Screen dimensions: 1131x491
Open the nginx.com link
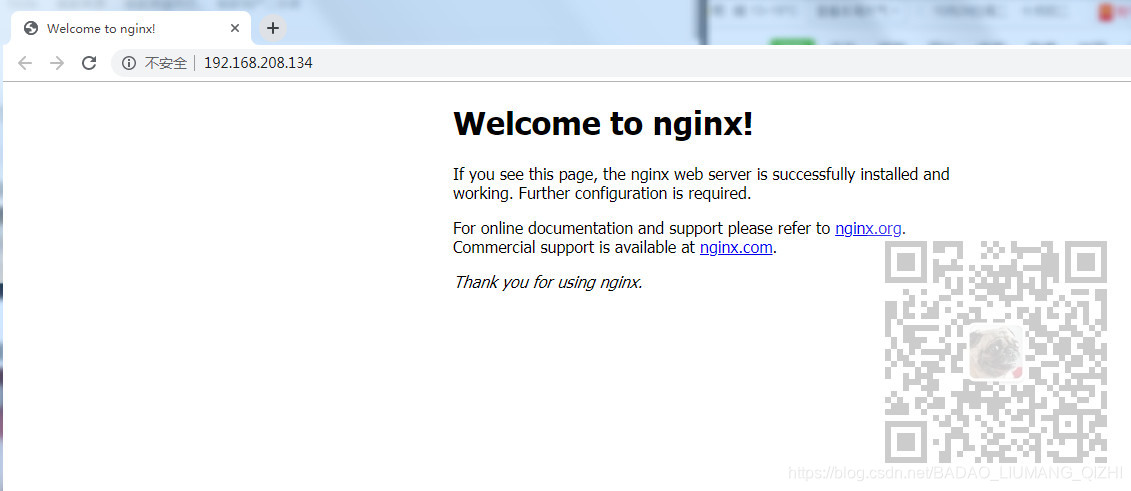(x=736, y=248)
